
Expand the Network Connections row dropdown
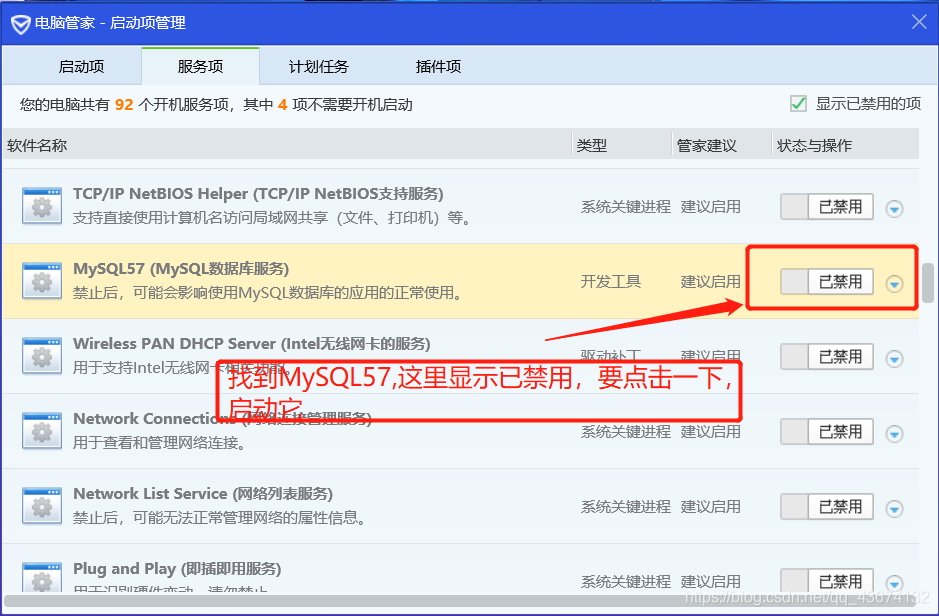click(895, 433)
